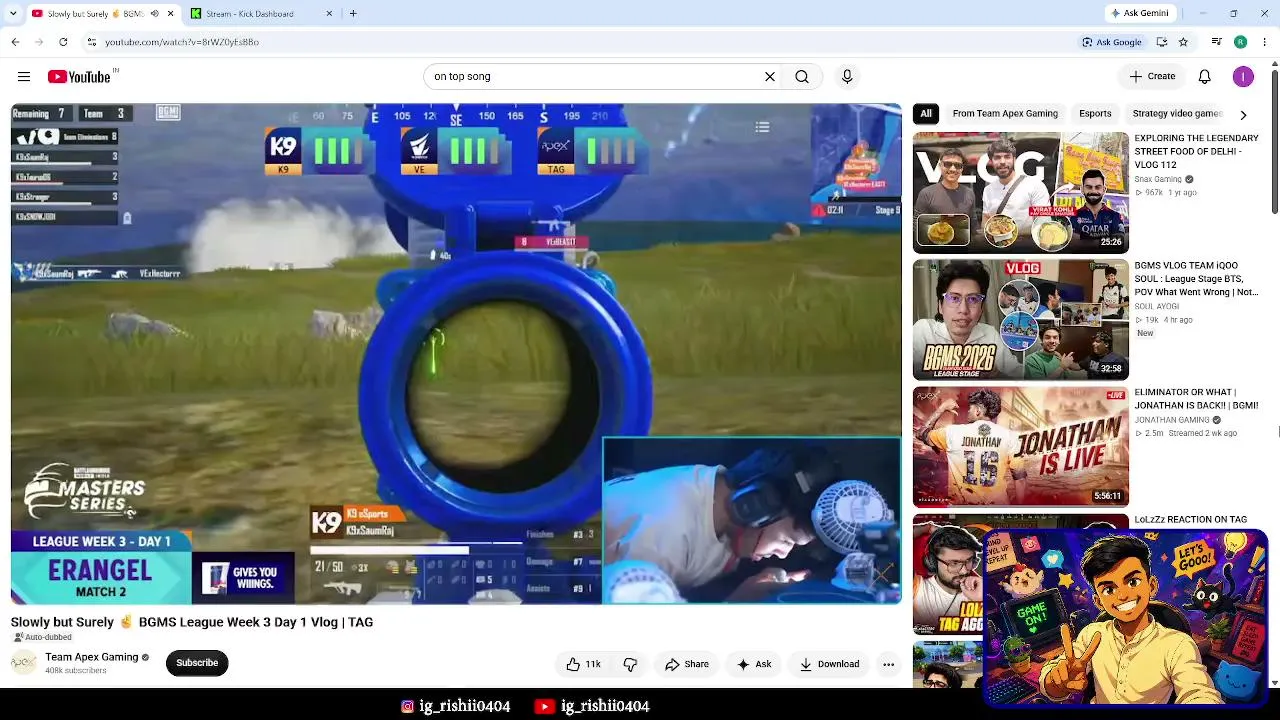This screenshot has height=720, width=1280.
Task: Open the Chrome three-dot menu
Action: pos(1264,42)
